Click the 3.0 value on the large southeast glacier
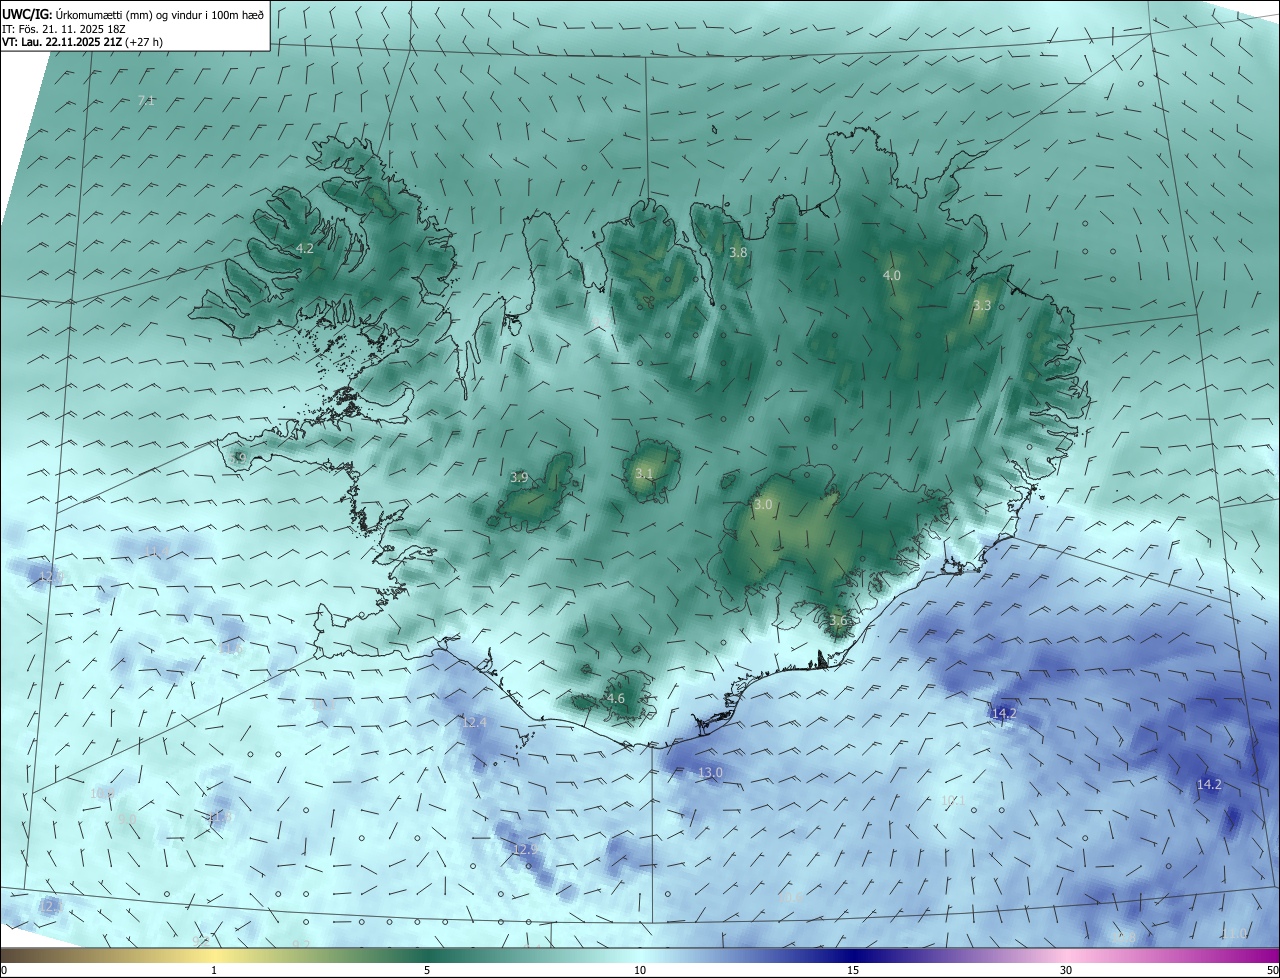 tap(763, 505)
